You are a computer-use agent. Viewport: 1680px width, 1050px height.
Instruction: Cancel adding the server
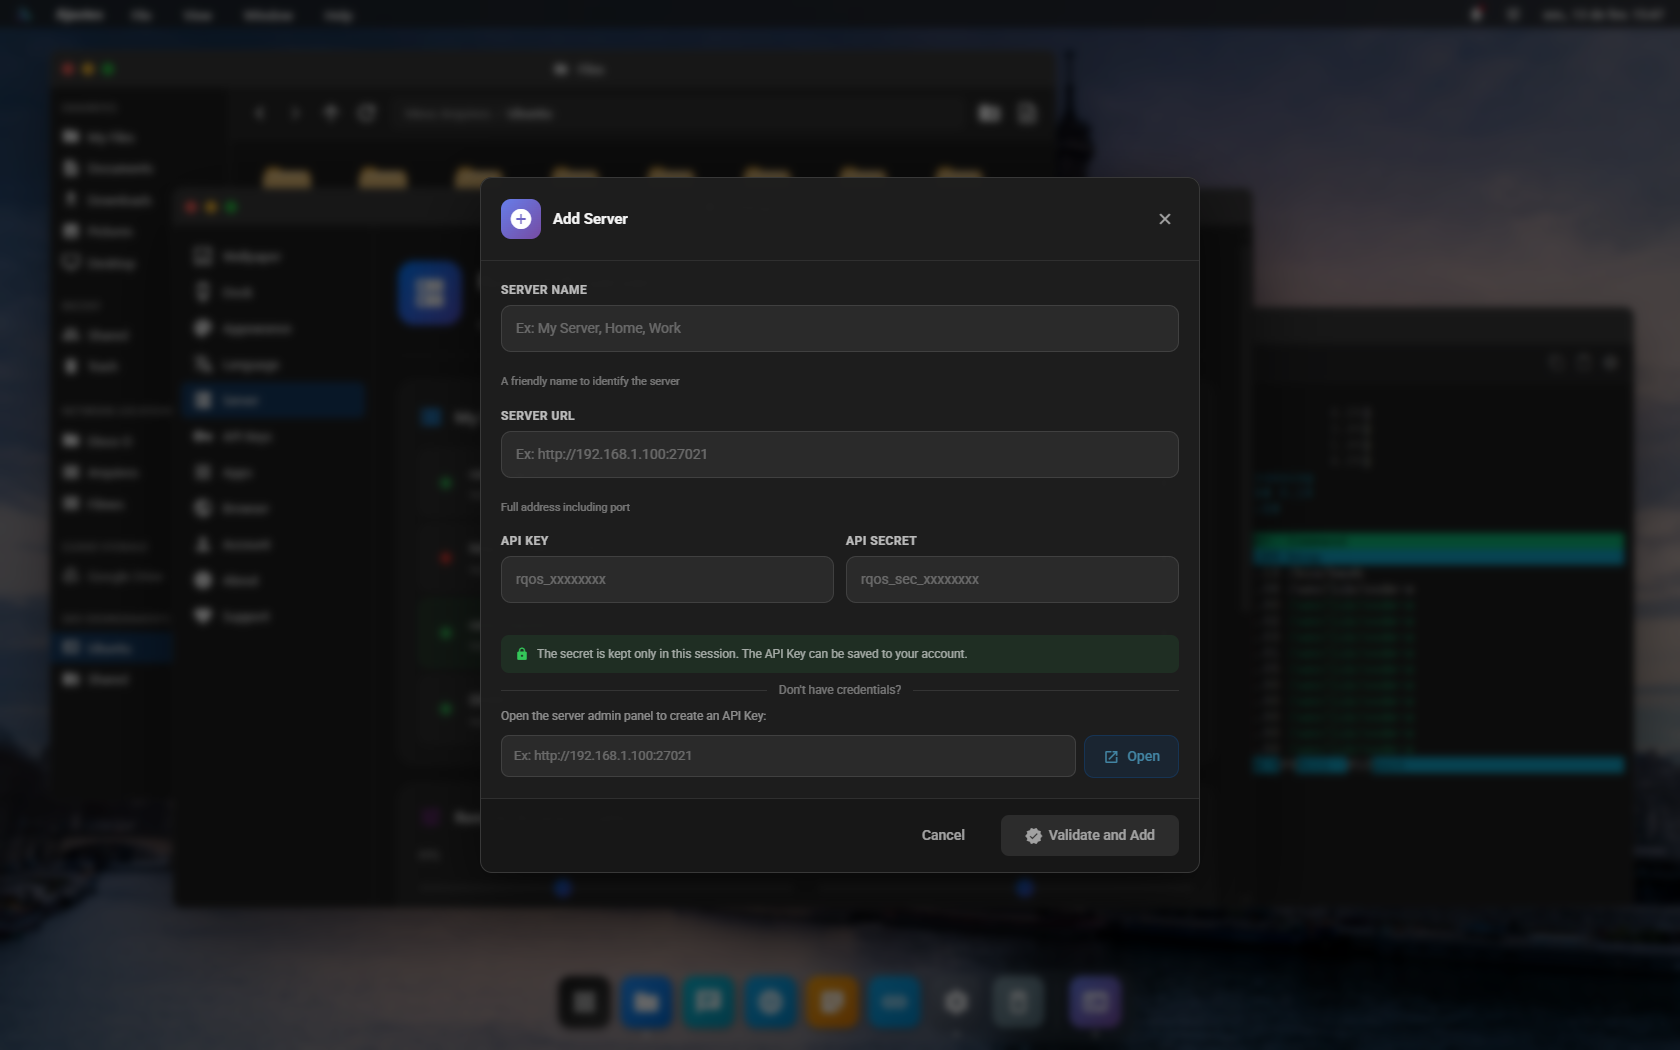click(943, 835)
